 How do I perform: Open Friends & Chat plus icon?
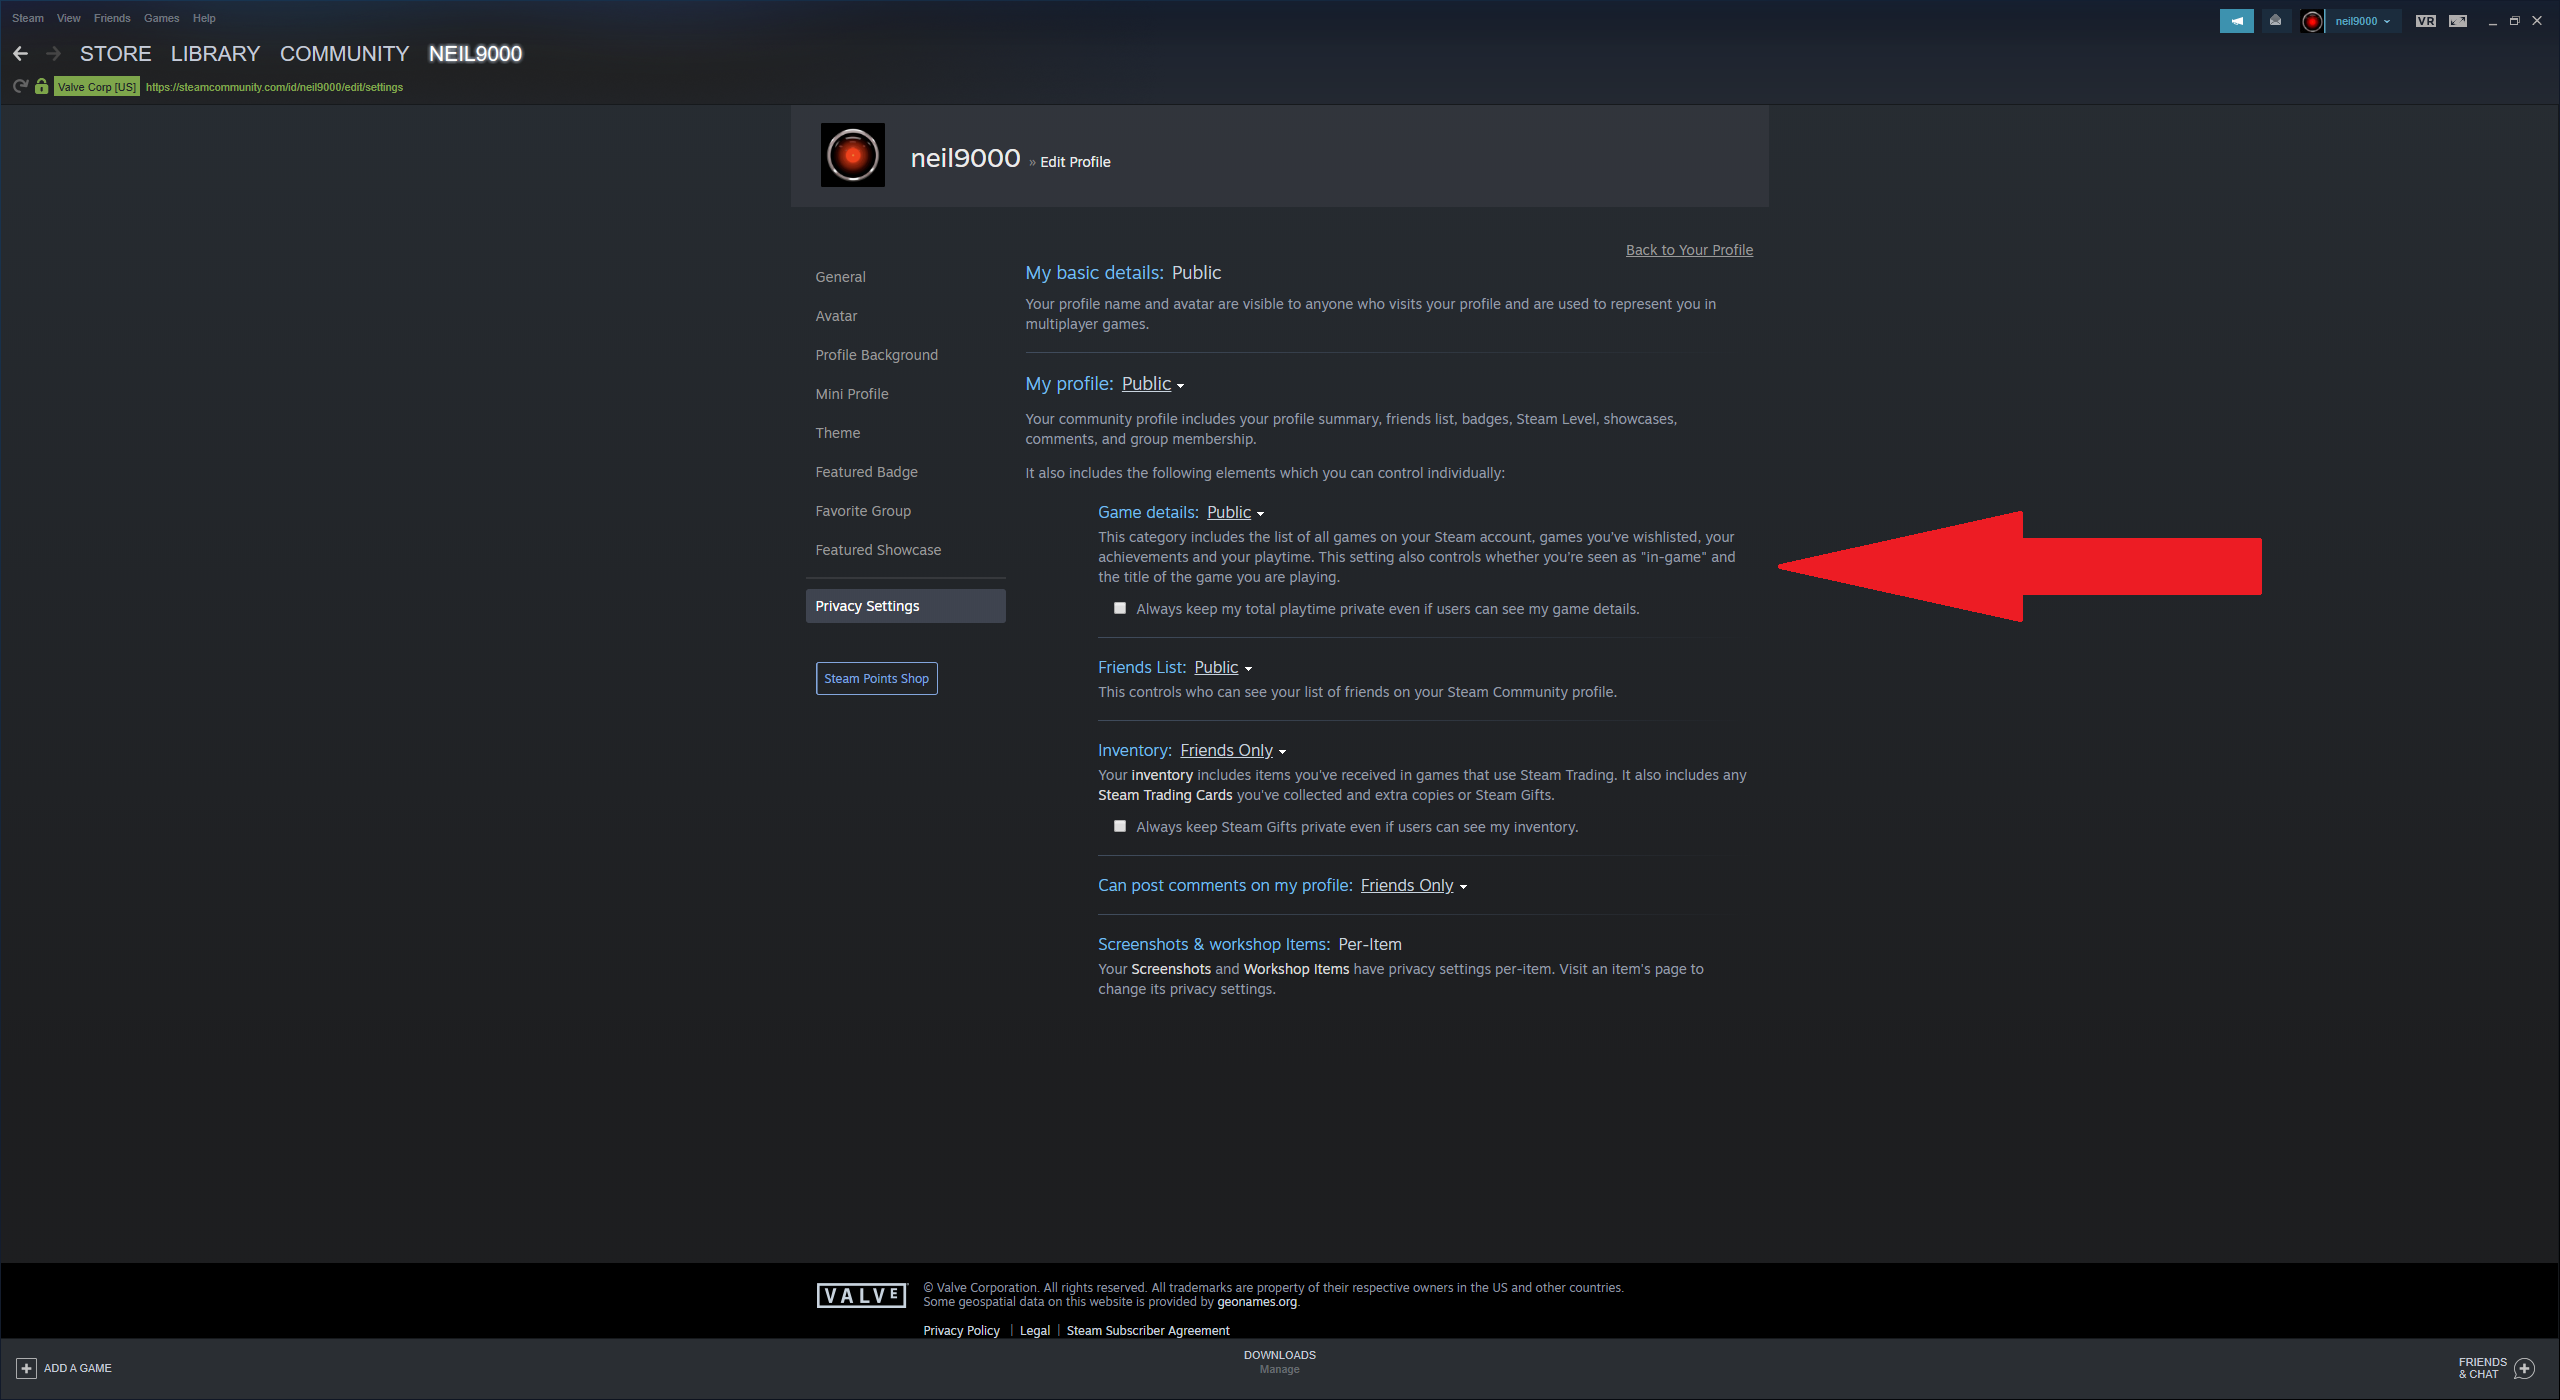pyautogui.click(x=2524, y=1368)
